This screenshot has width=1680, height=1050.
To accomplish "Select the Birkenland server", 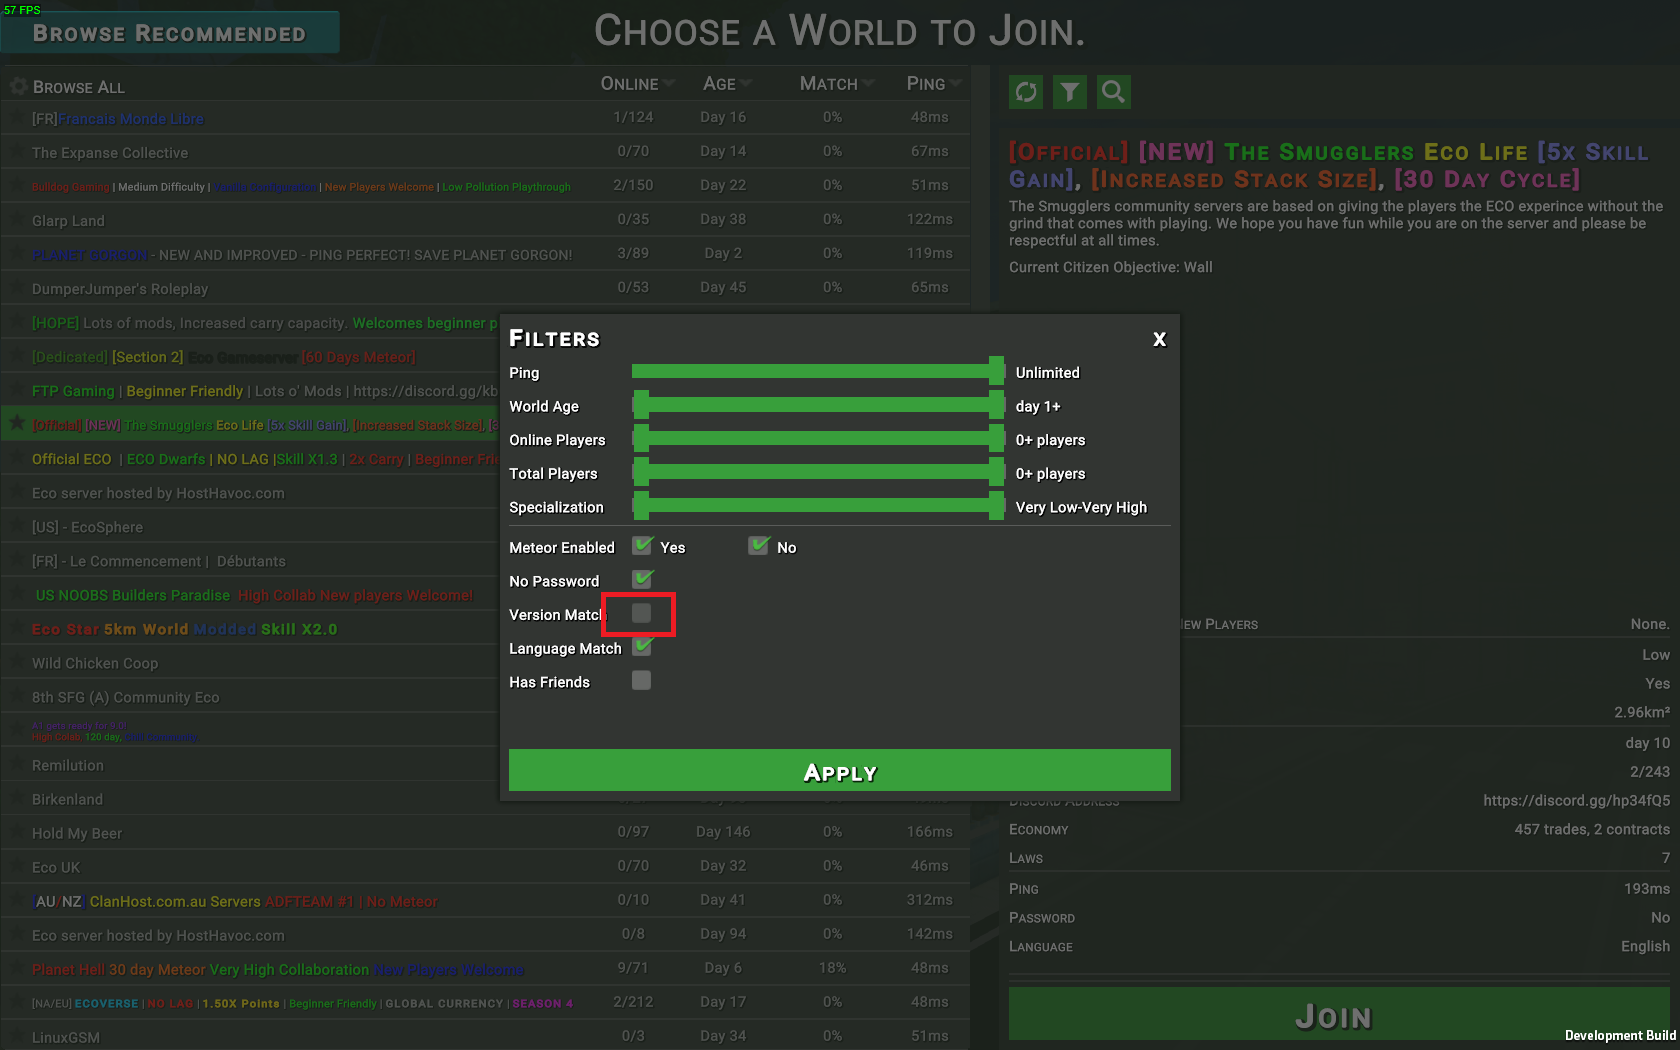I will coord(251,799).
